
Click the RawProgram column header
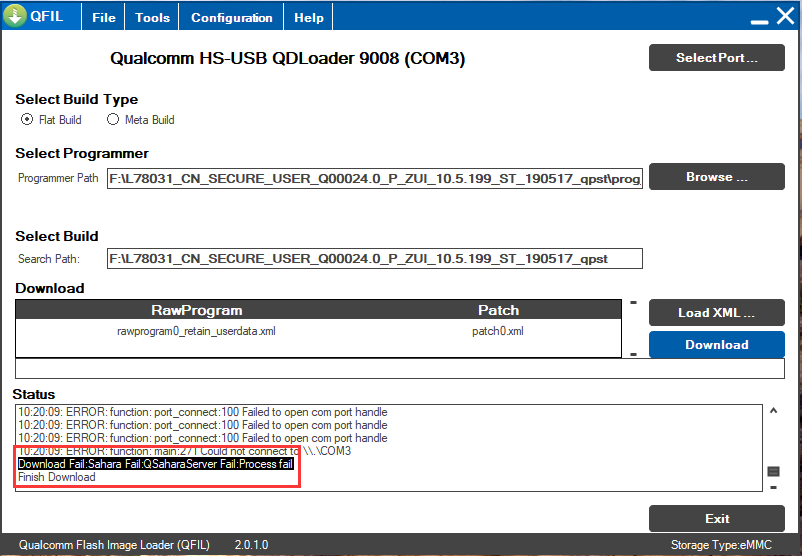[196, 310]
